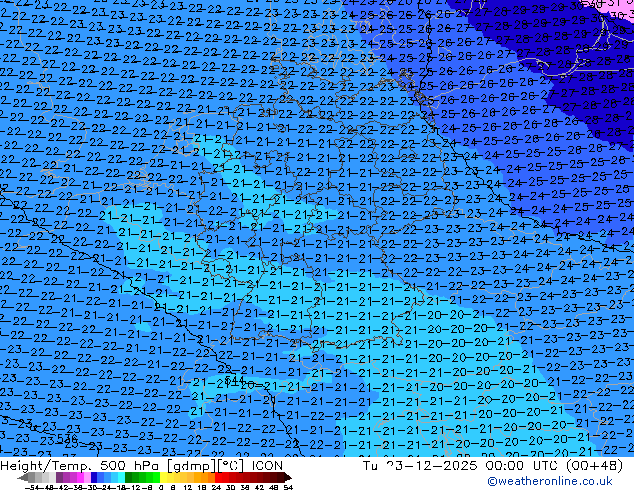Click the '536' height contour label
The width and height of the screenshot is (634, 490).
67,438
